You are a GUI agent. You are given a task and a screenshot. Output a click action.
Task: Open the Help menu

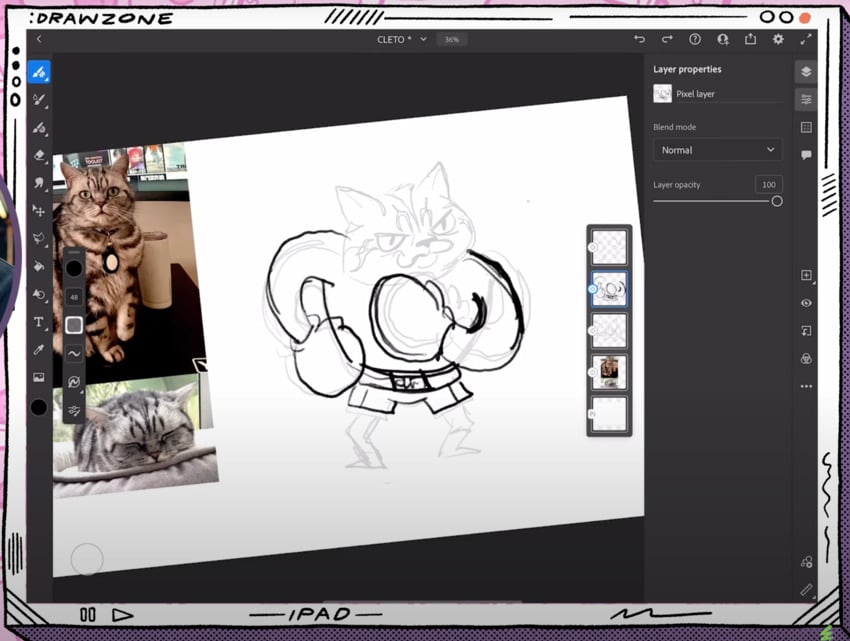(x=695, y=39)
